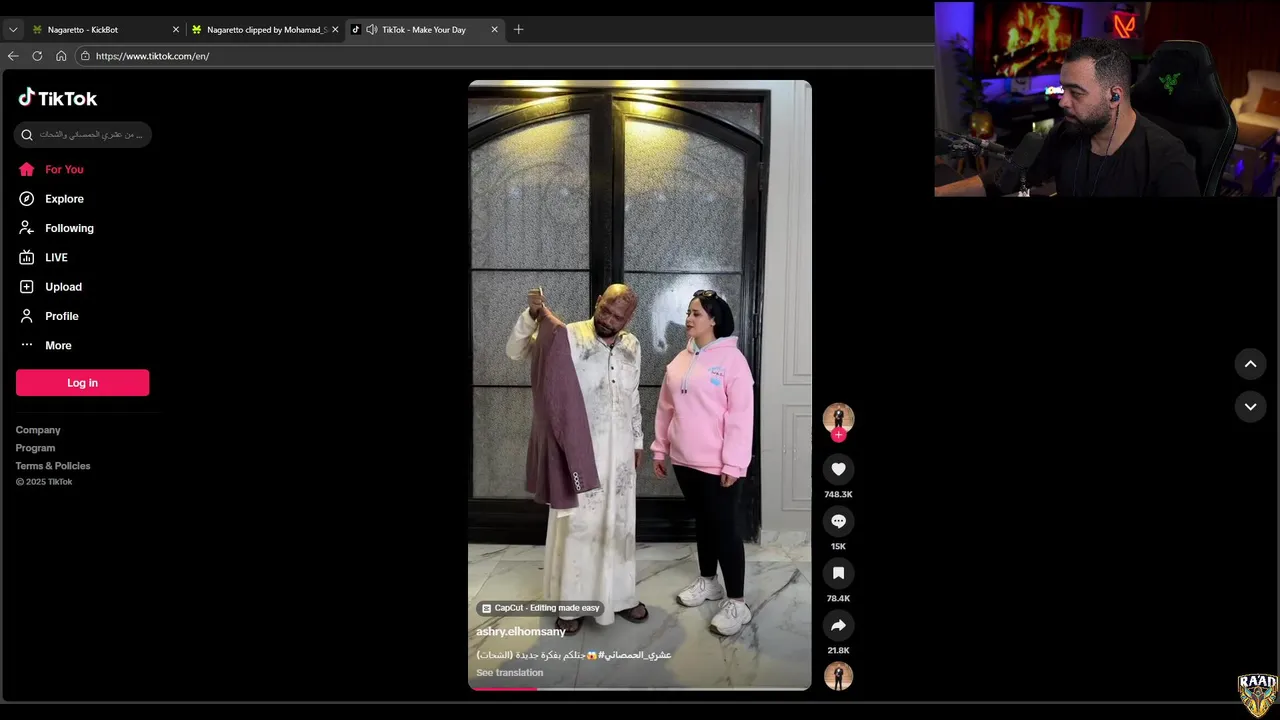Click the 748.3K likes count
Viewport: 1280px width, 720px height.
pos(838,495)
